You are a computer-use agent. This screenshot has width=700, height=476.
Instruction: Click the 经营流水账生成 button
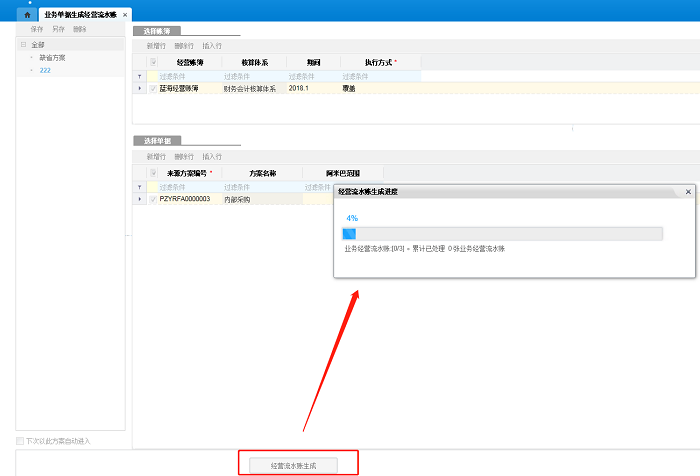tap(297, 465)
